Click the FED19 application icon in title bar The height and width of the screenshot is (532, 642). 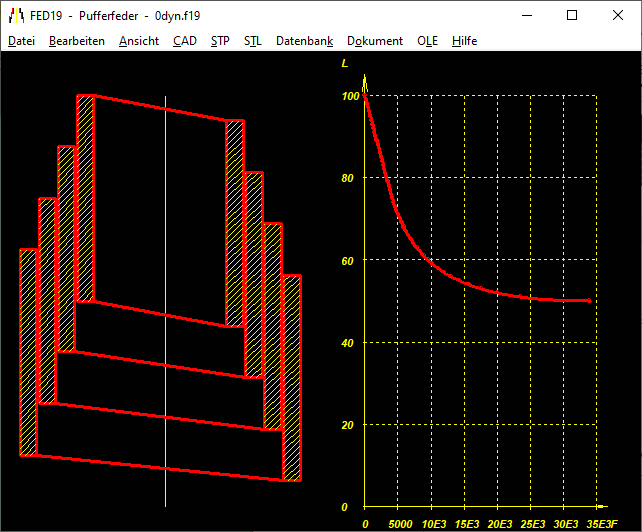[x=15, y=16]
